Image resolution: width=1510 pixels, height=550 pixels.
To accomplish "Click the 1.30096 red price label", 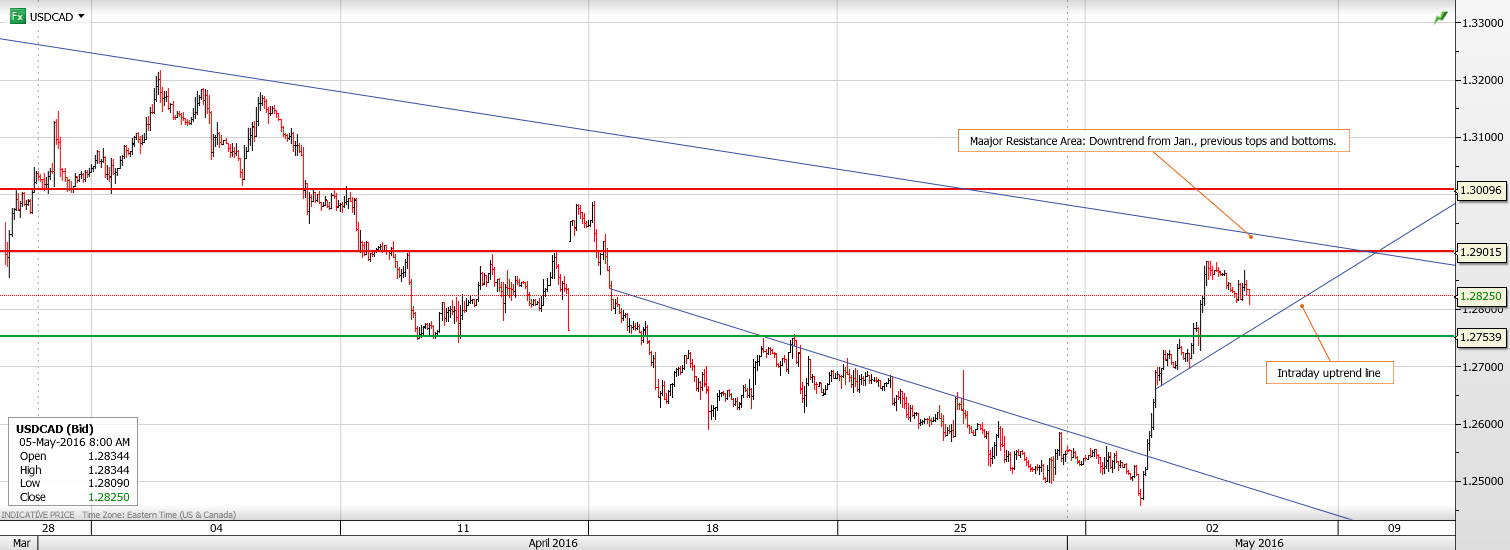I will coord(1482,189).
